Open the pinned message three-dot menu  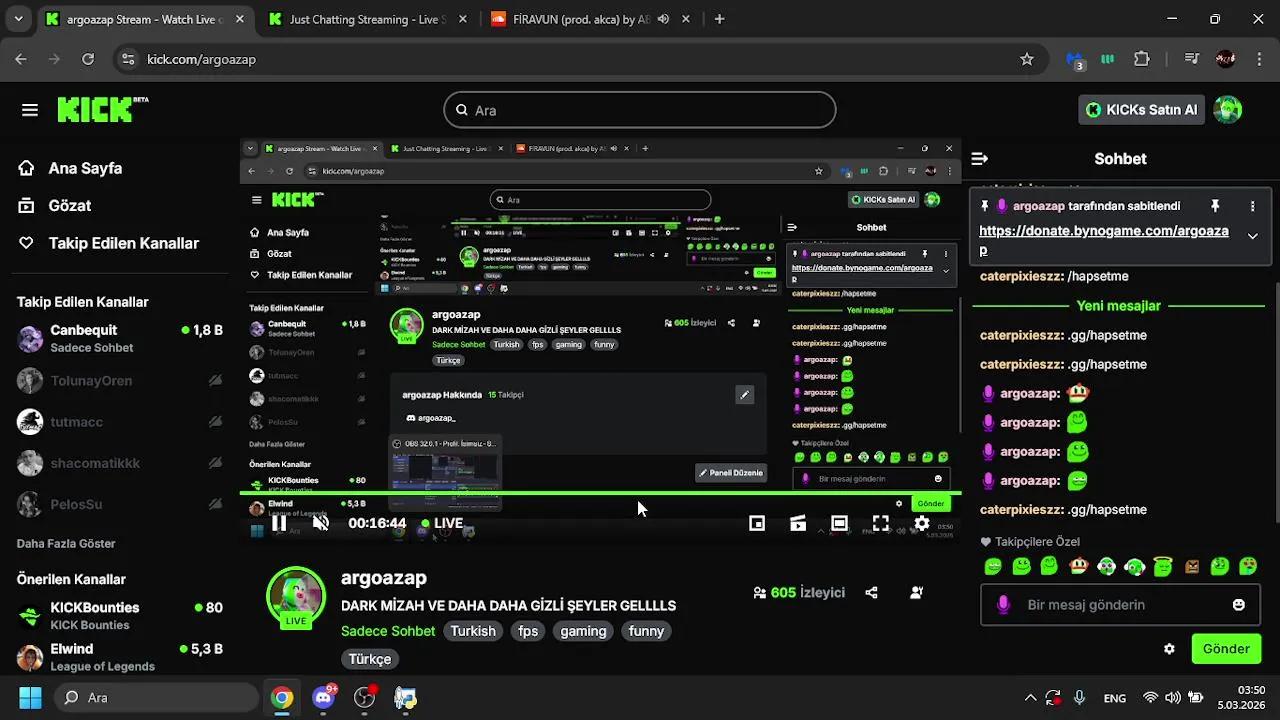[x=1253, y=206]
